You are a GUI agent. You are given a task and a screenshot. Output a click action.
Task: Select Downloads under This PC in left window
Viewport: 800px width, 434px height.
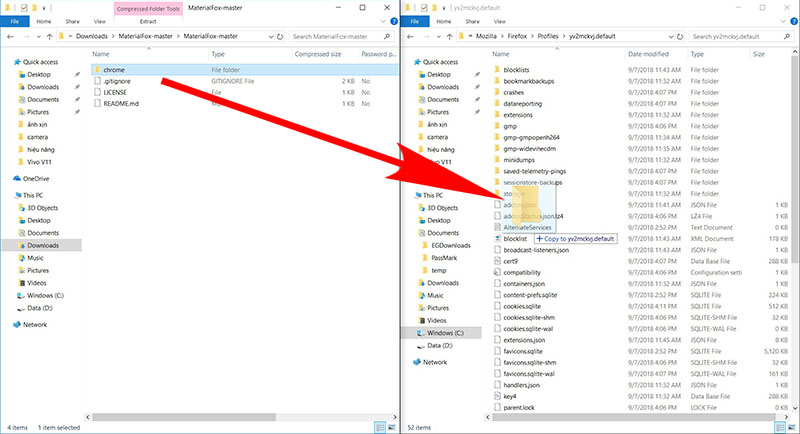[x=43, y=245]
